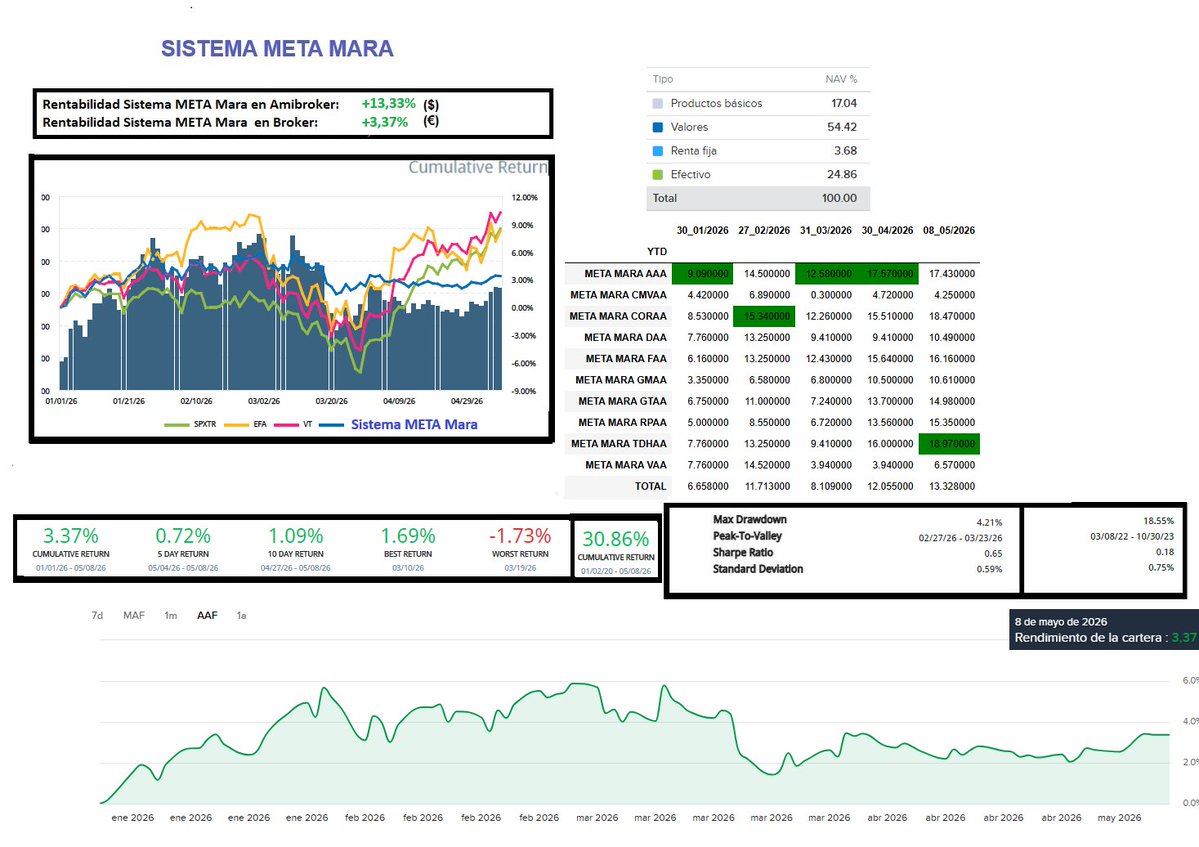Click the 08_05/2026 date column header
Screen dimensions: 1199x847
click(949, 230)
